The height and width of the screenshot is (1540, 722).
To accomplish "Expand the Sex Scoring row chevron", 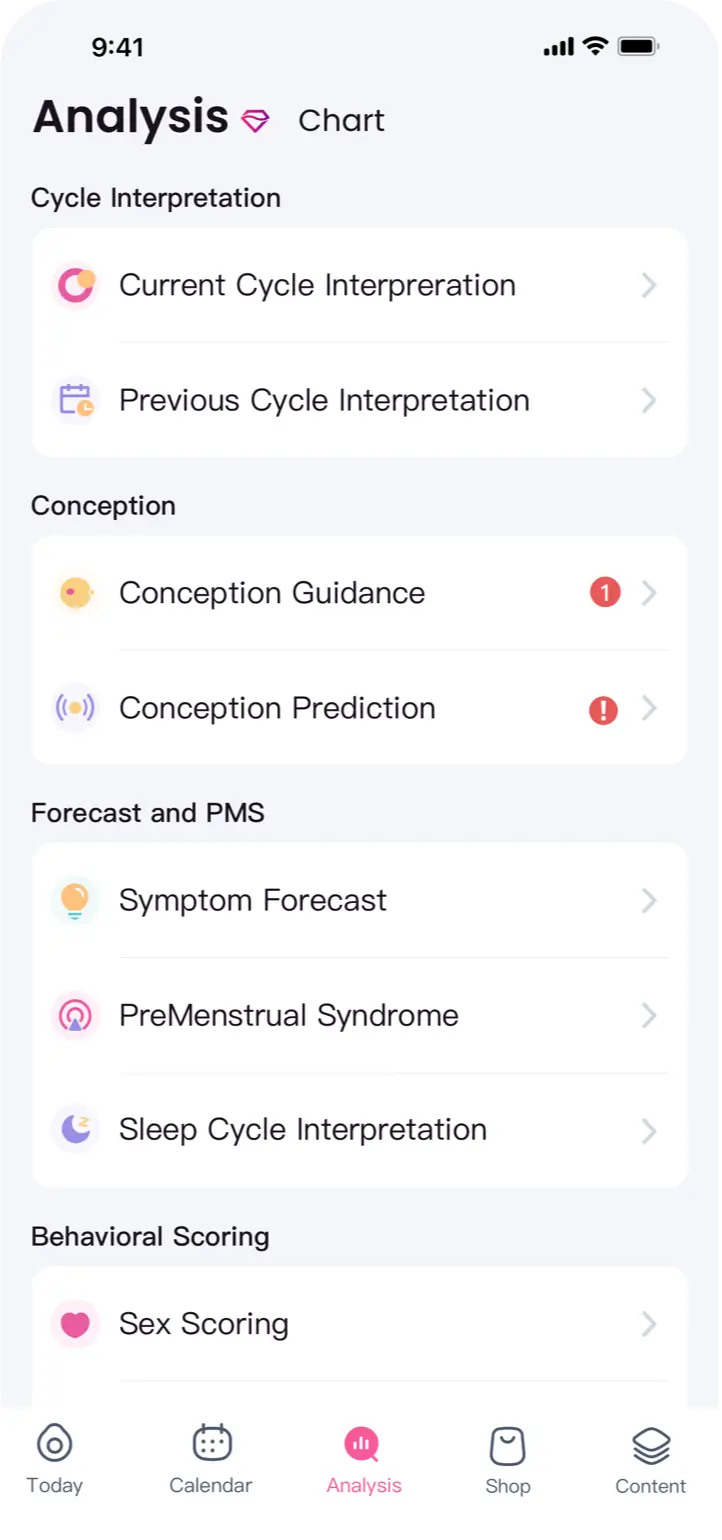I will click(649, 1324).
